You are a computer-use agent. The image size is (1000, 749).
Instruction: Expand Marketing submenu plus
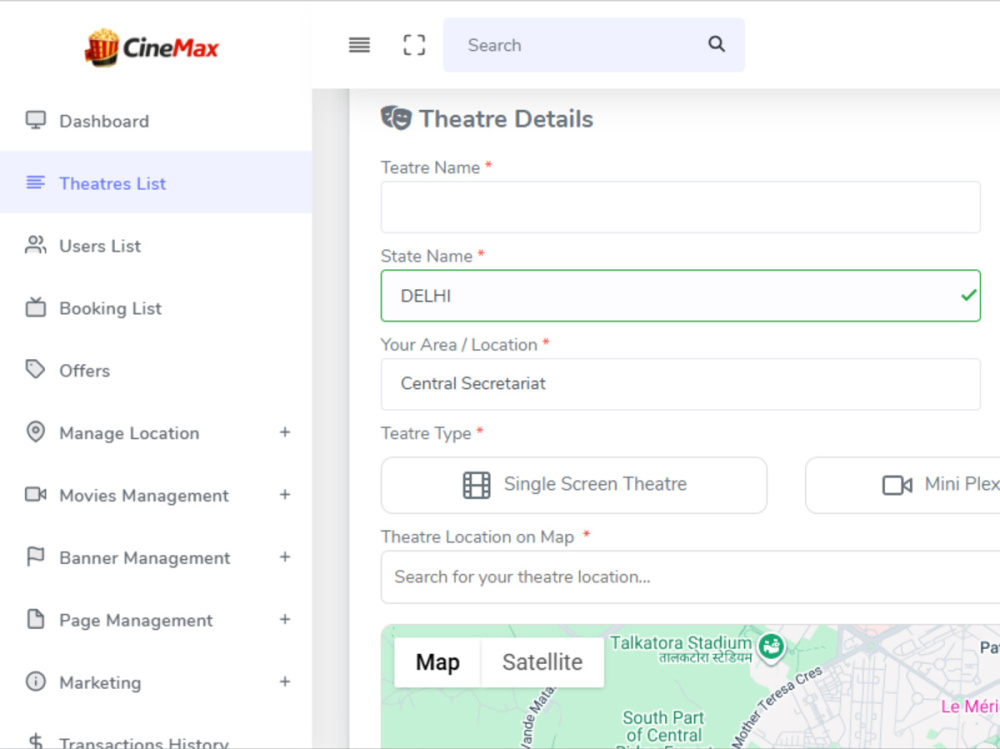(285, 681)
